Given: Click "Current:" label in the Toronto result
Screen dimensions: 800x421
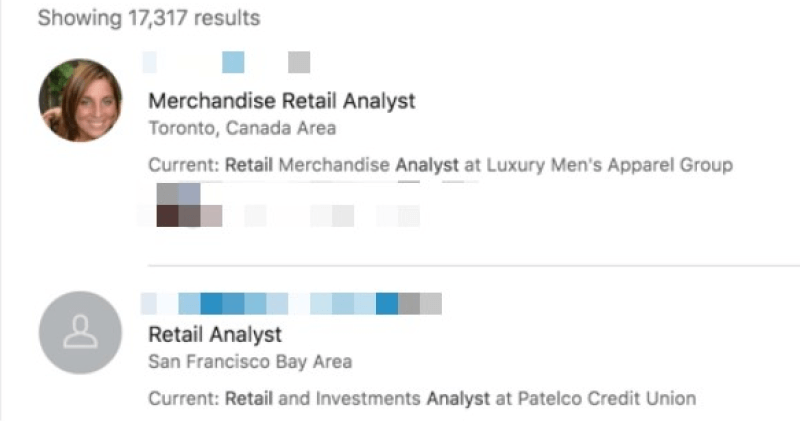Looking at the screenshot, I should point(184,165).
